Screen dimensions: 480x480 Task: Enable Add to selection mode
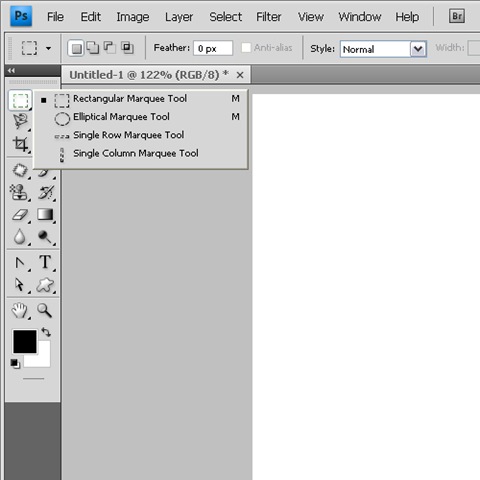click(93, 48)
